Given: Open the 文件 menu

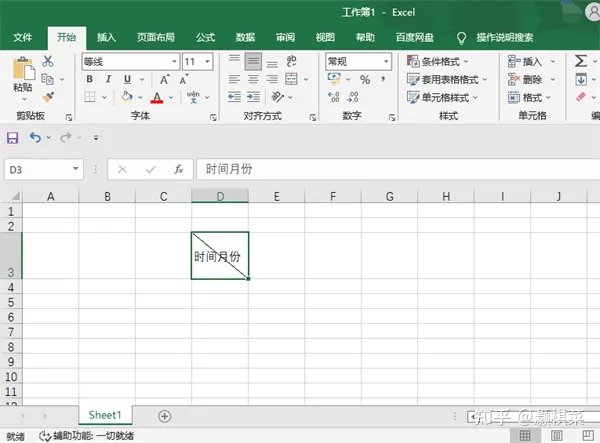Looking at the screenshot, I should coord(23,37).
